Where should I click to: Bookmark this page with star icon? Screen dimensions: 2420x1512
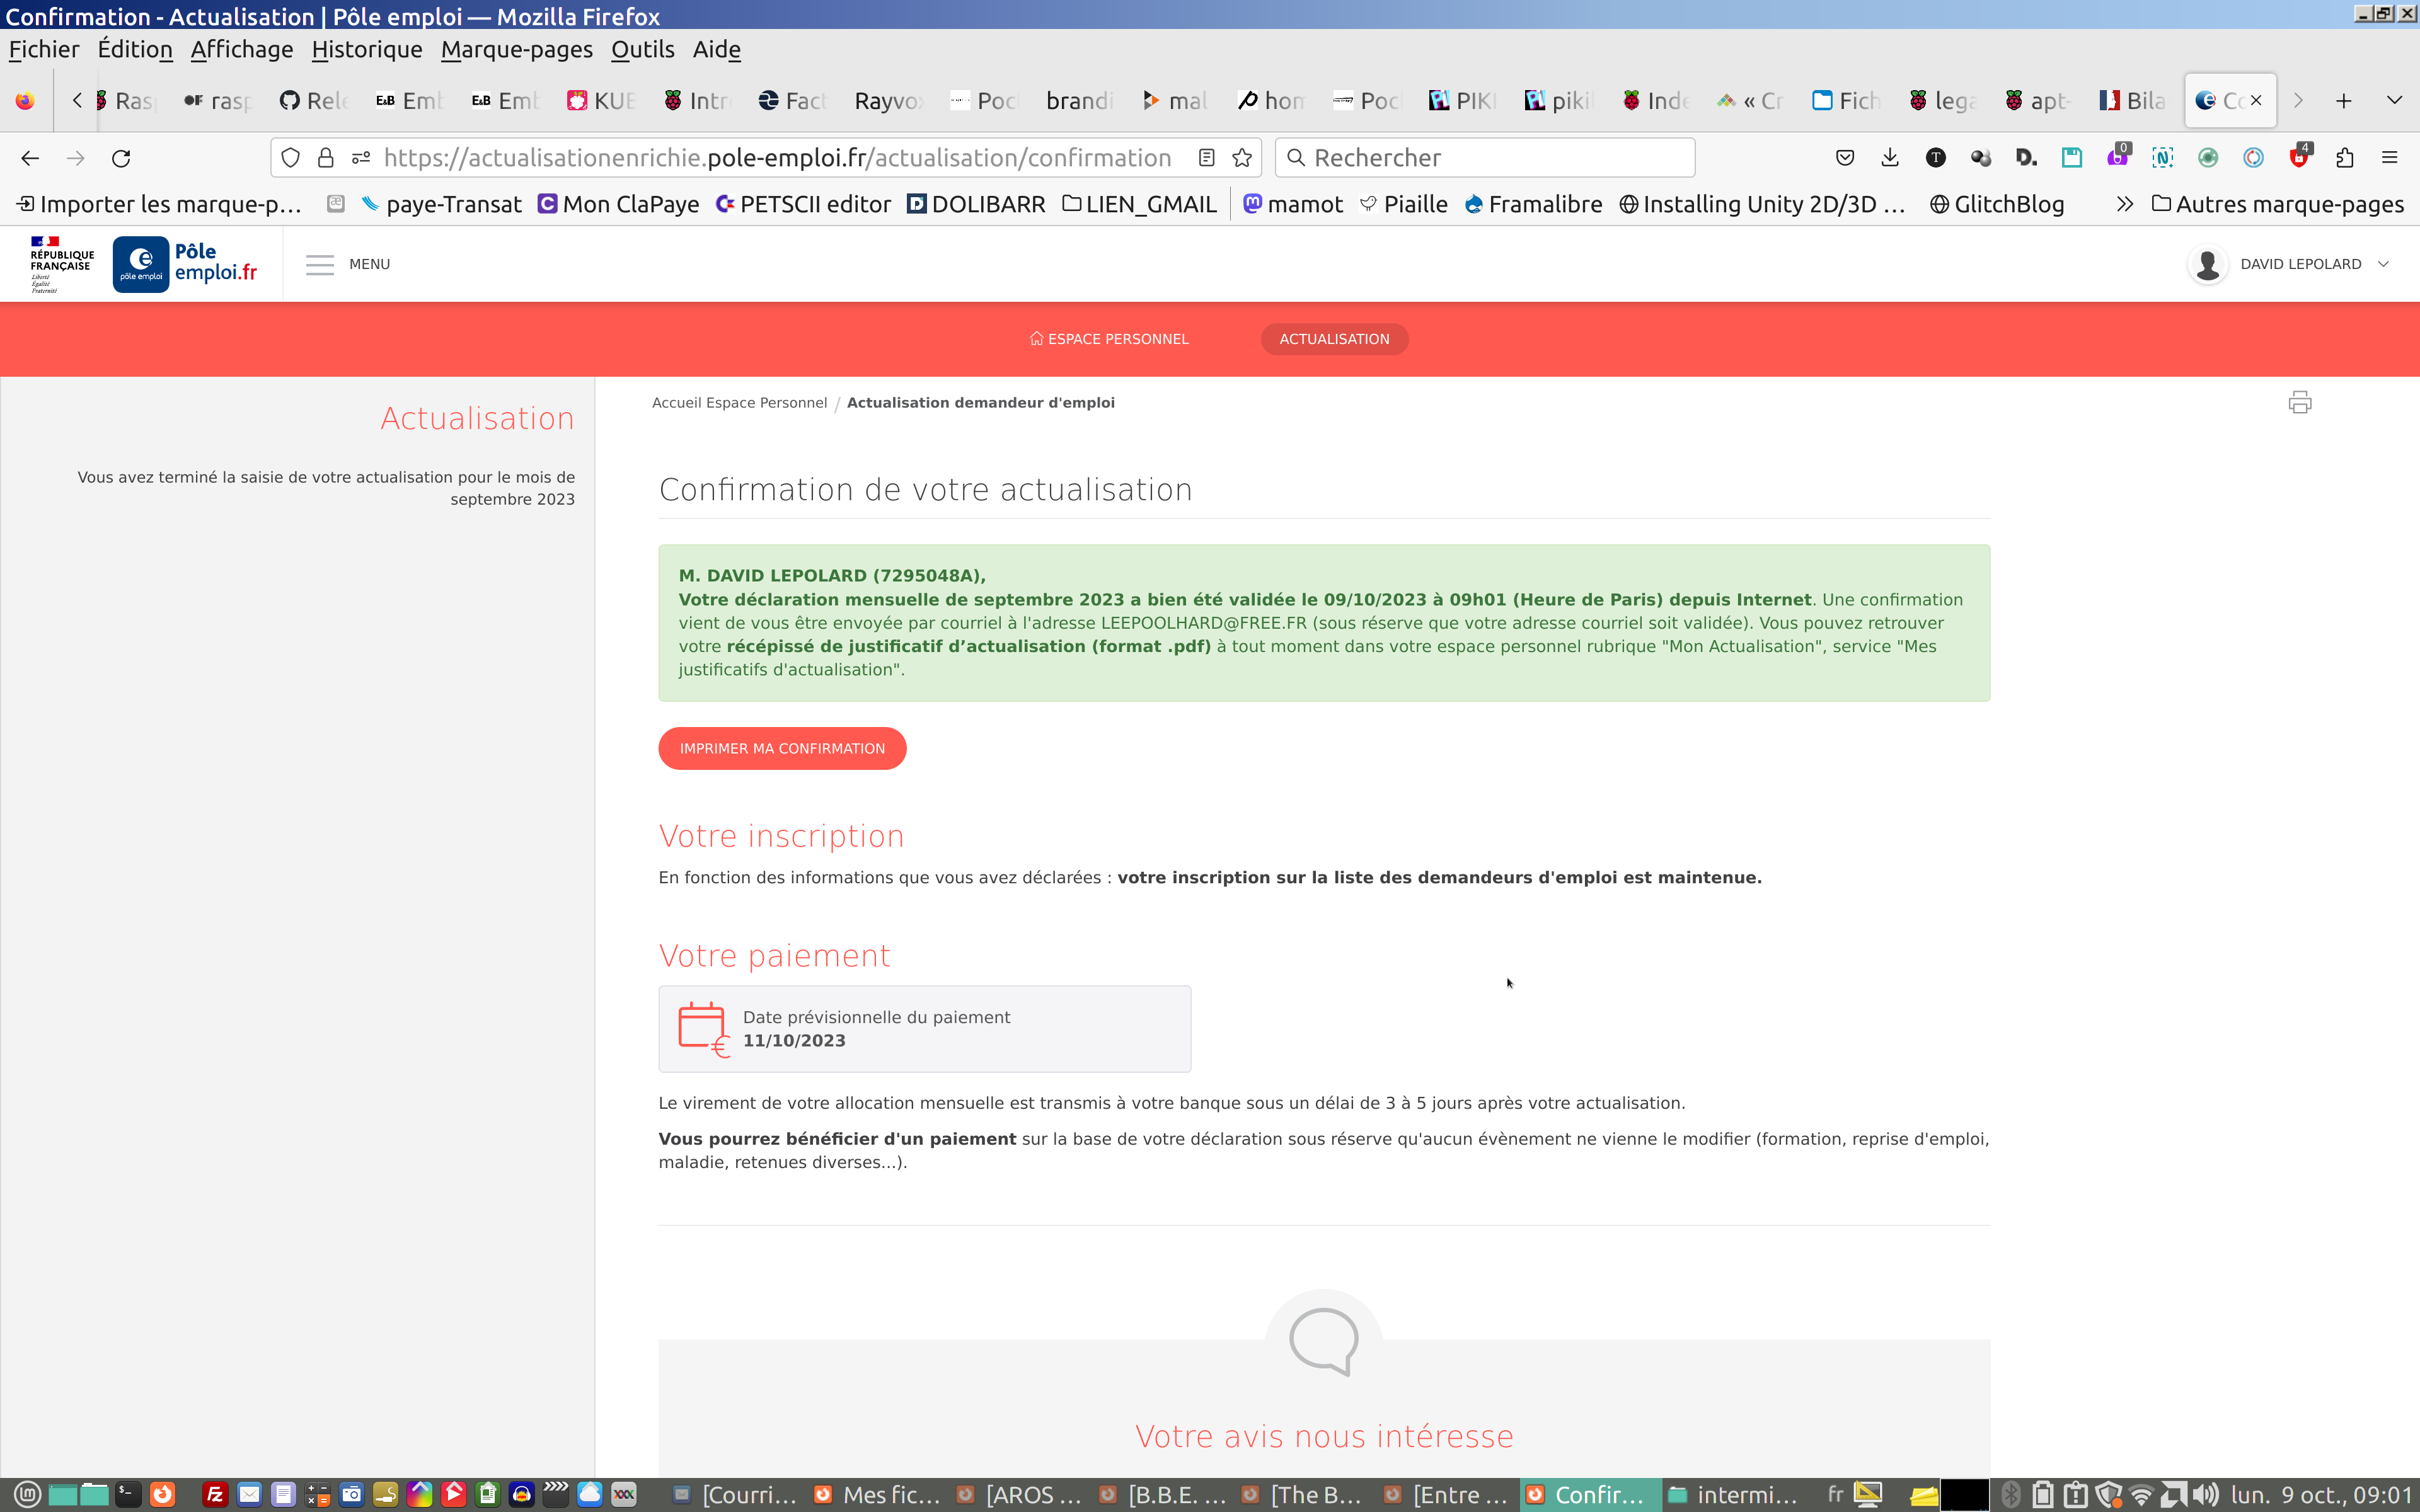click(1242, 158)
